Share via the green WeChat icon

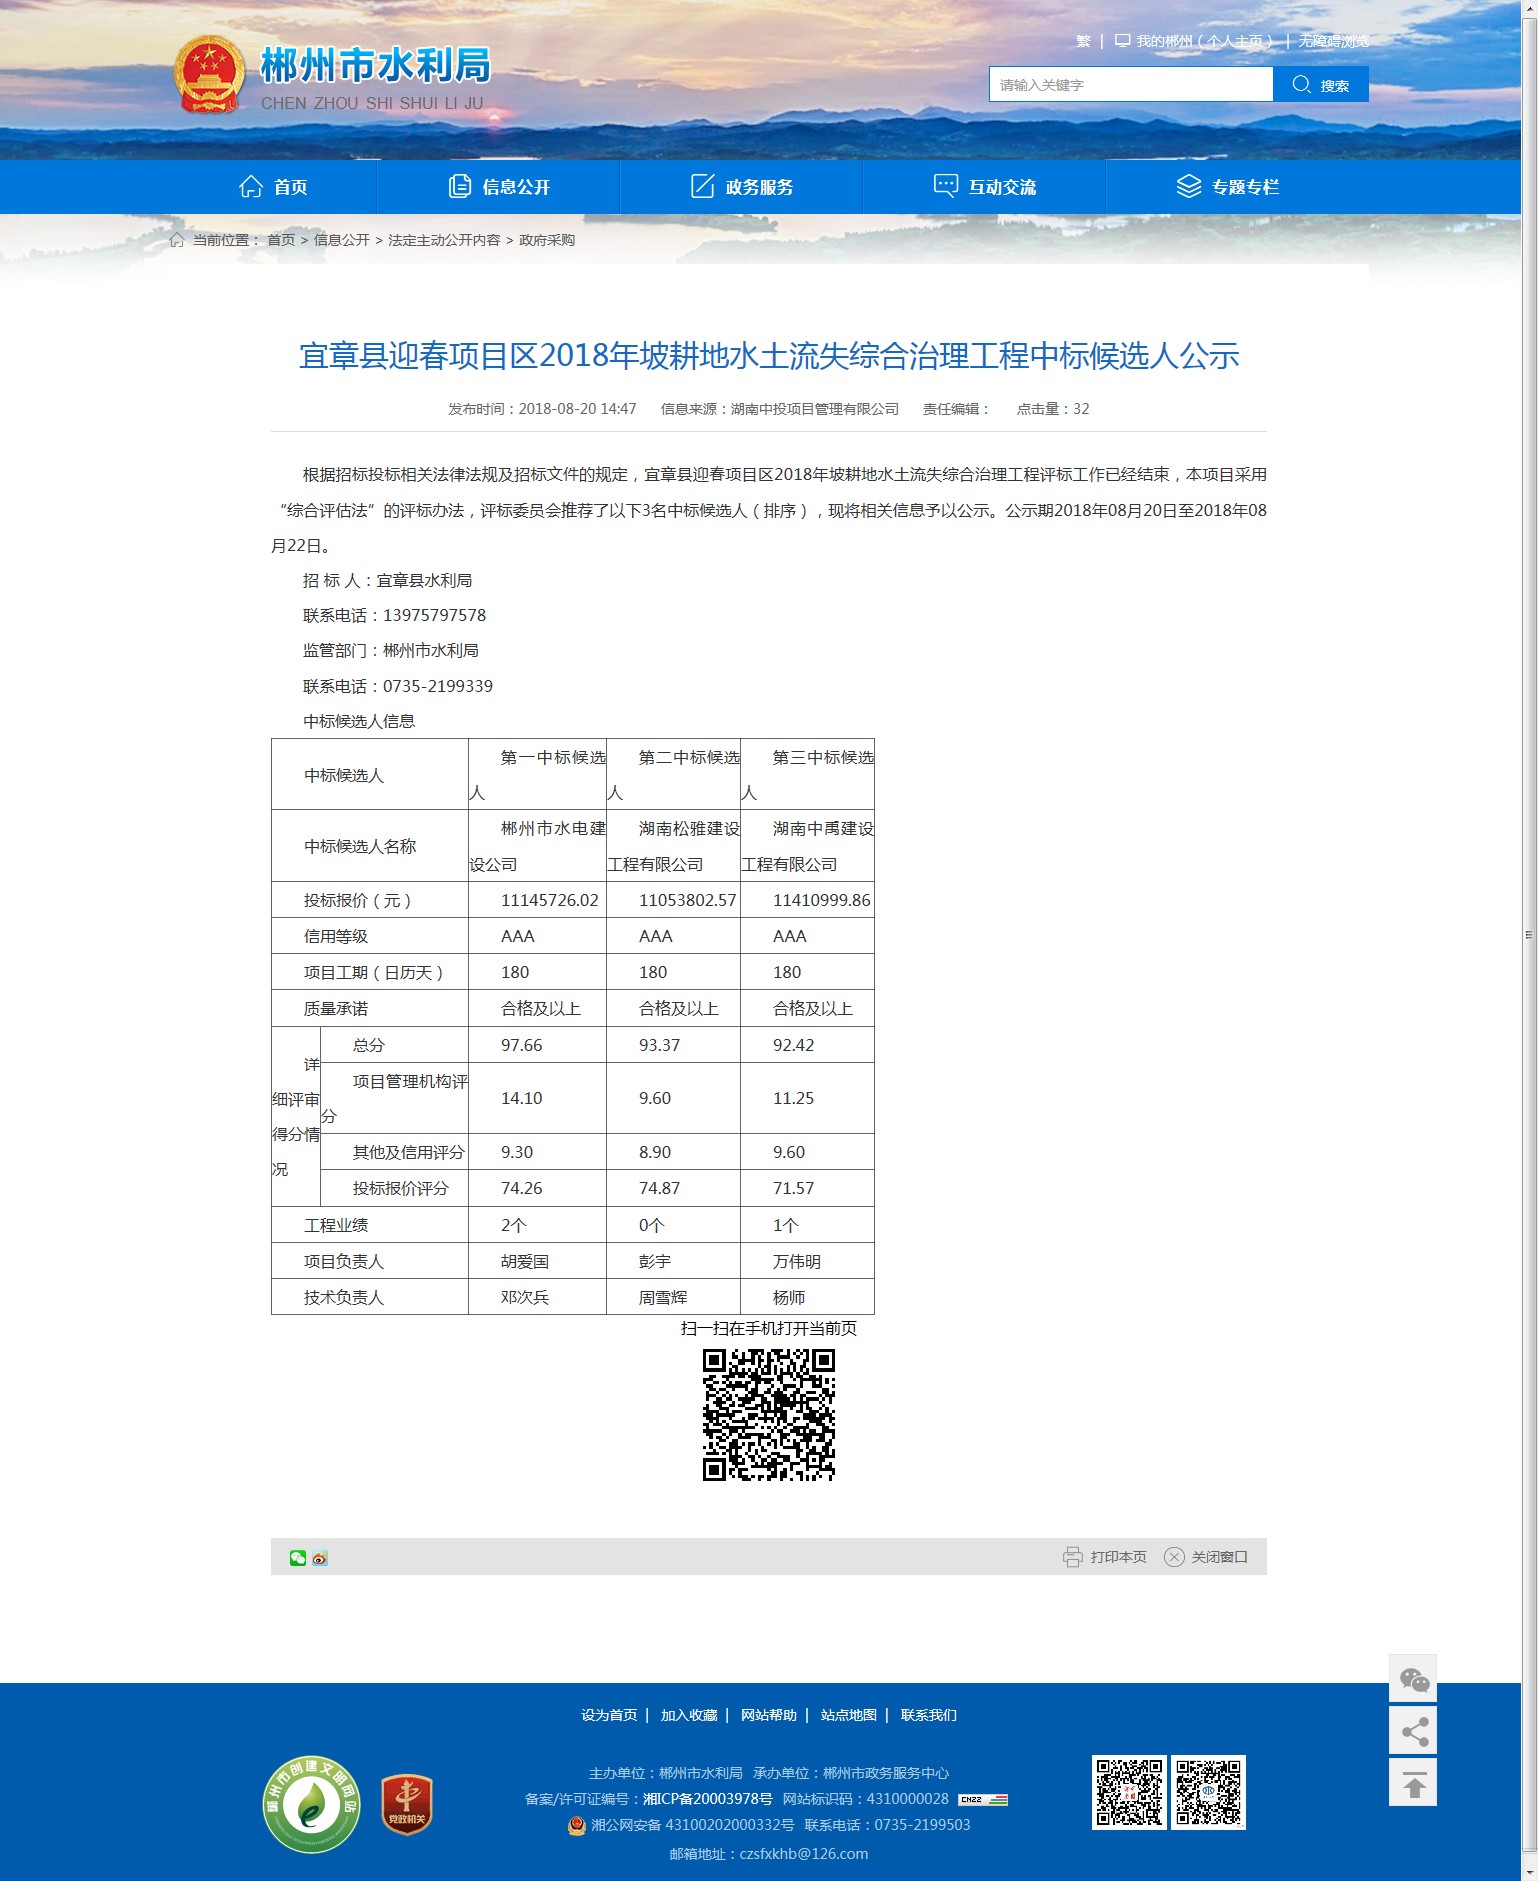click(x=298, y=1558)
